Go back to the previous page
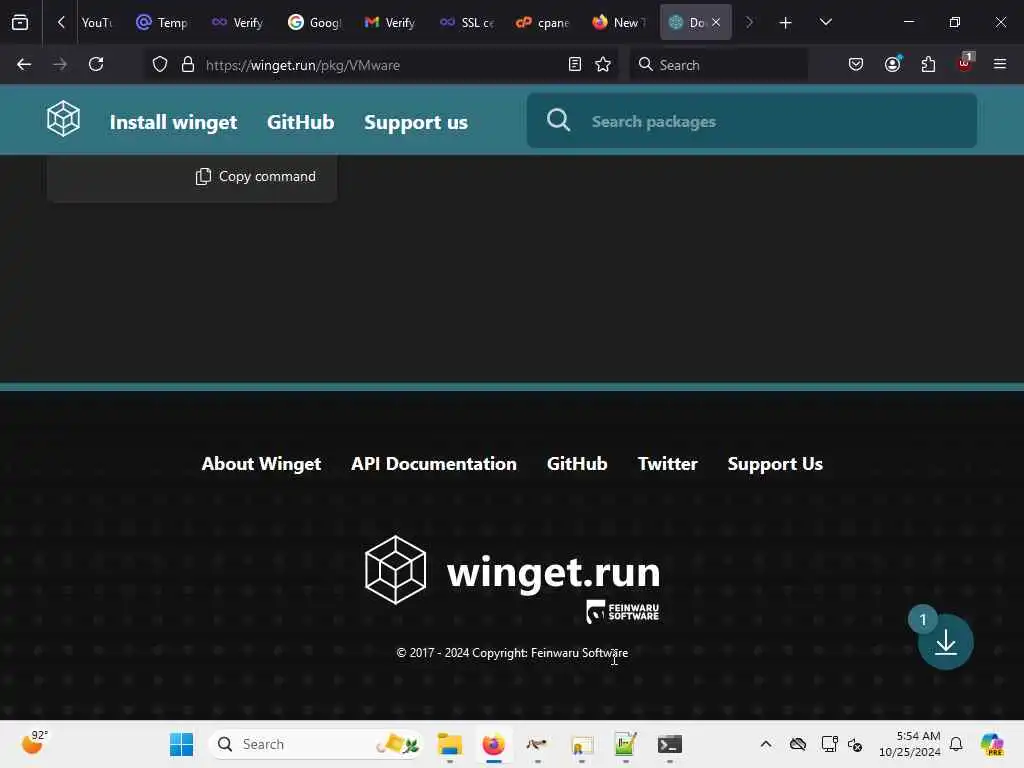The height and width of the screenshot is (768, 1024). coord(24,64)
